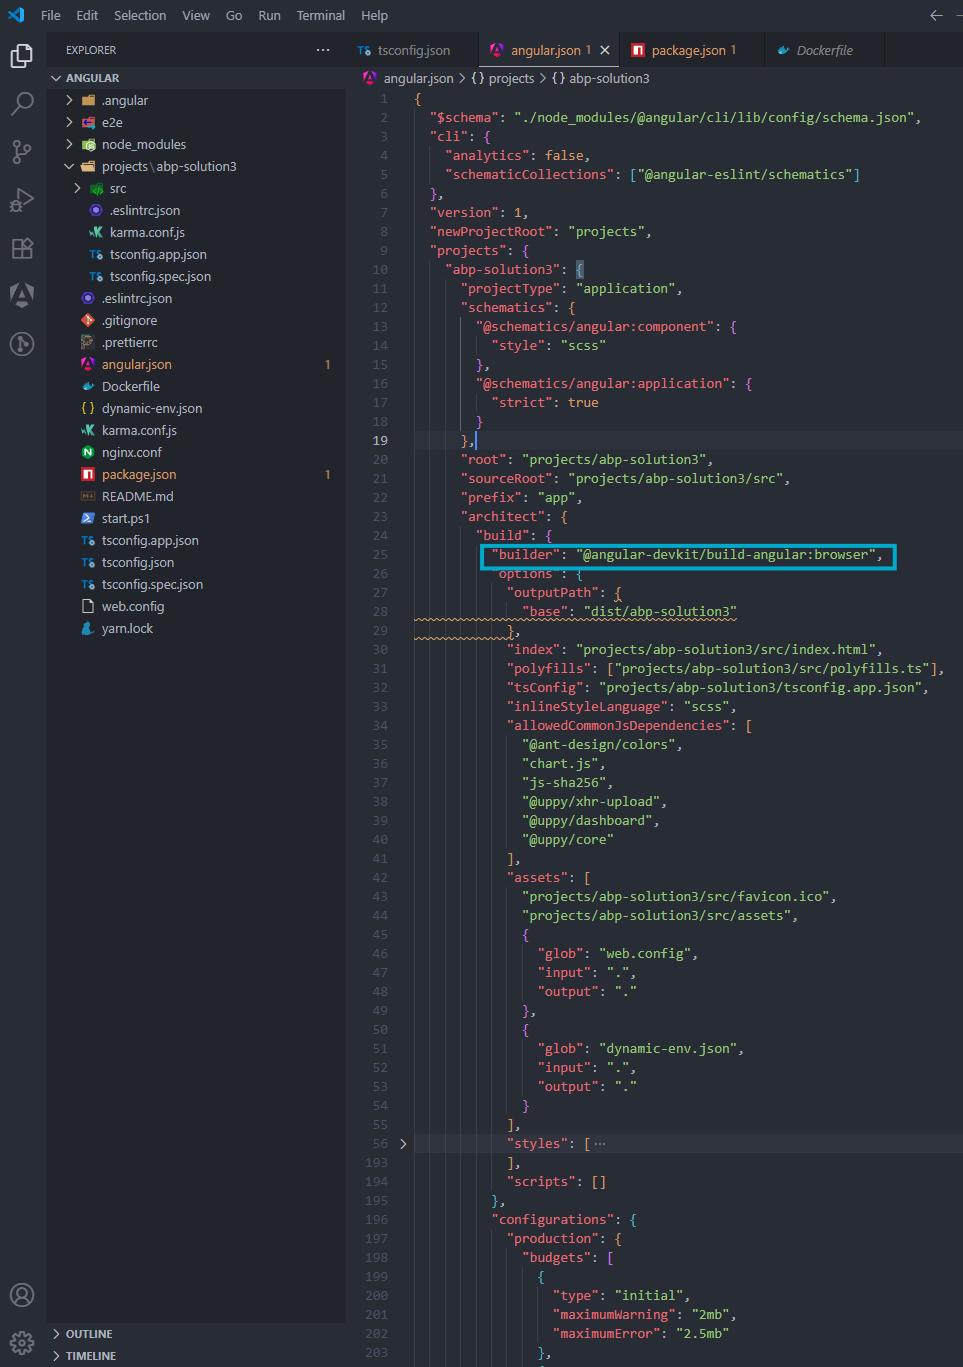This screenshot has height=1367, width=963.
Task: Click the projects breadcrumb segment
Action: (x=511, y=78)
